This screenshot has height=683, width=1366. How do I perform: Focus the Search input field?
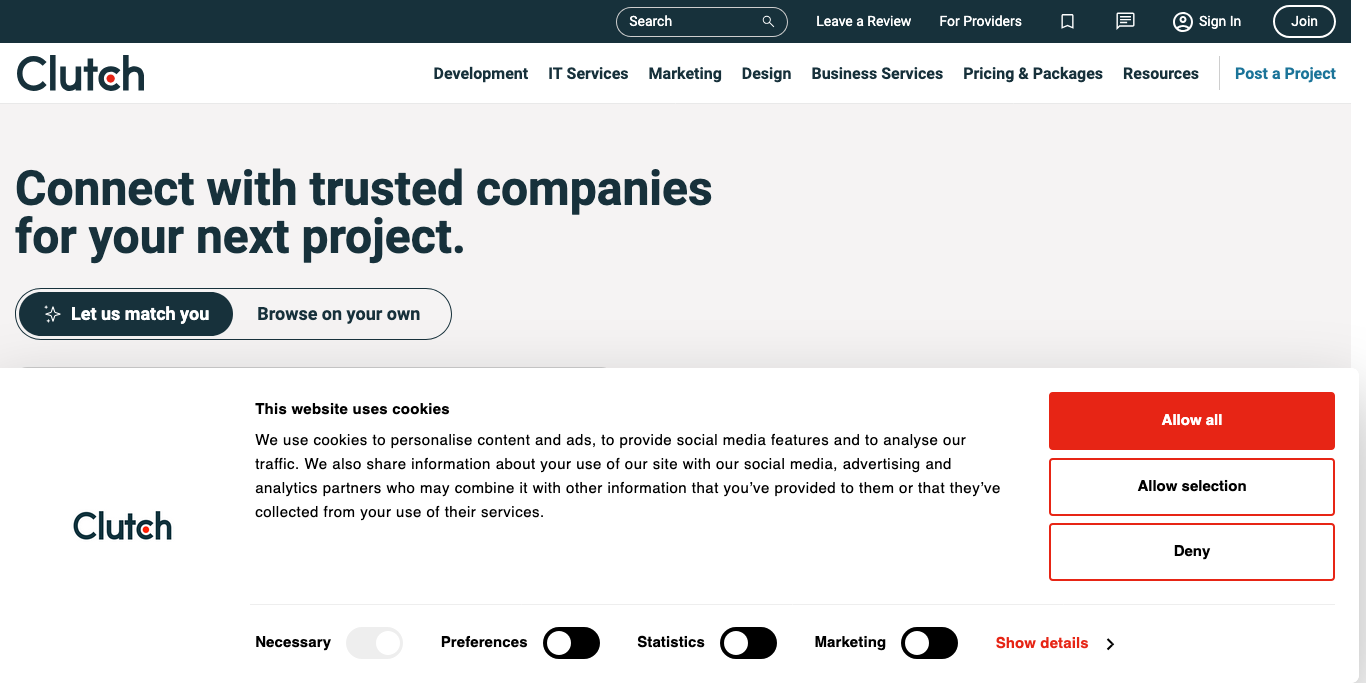click(690, 21)
